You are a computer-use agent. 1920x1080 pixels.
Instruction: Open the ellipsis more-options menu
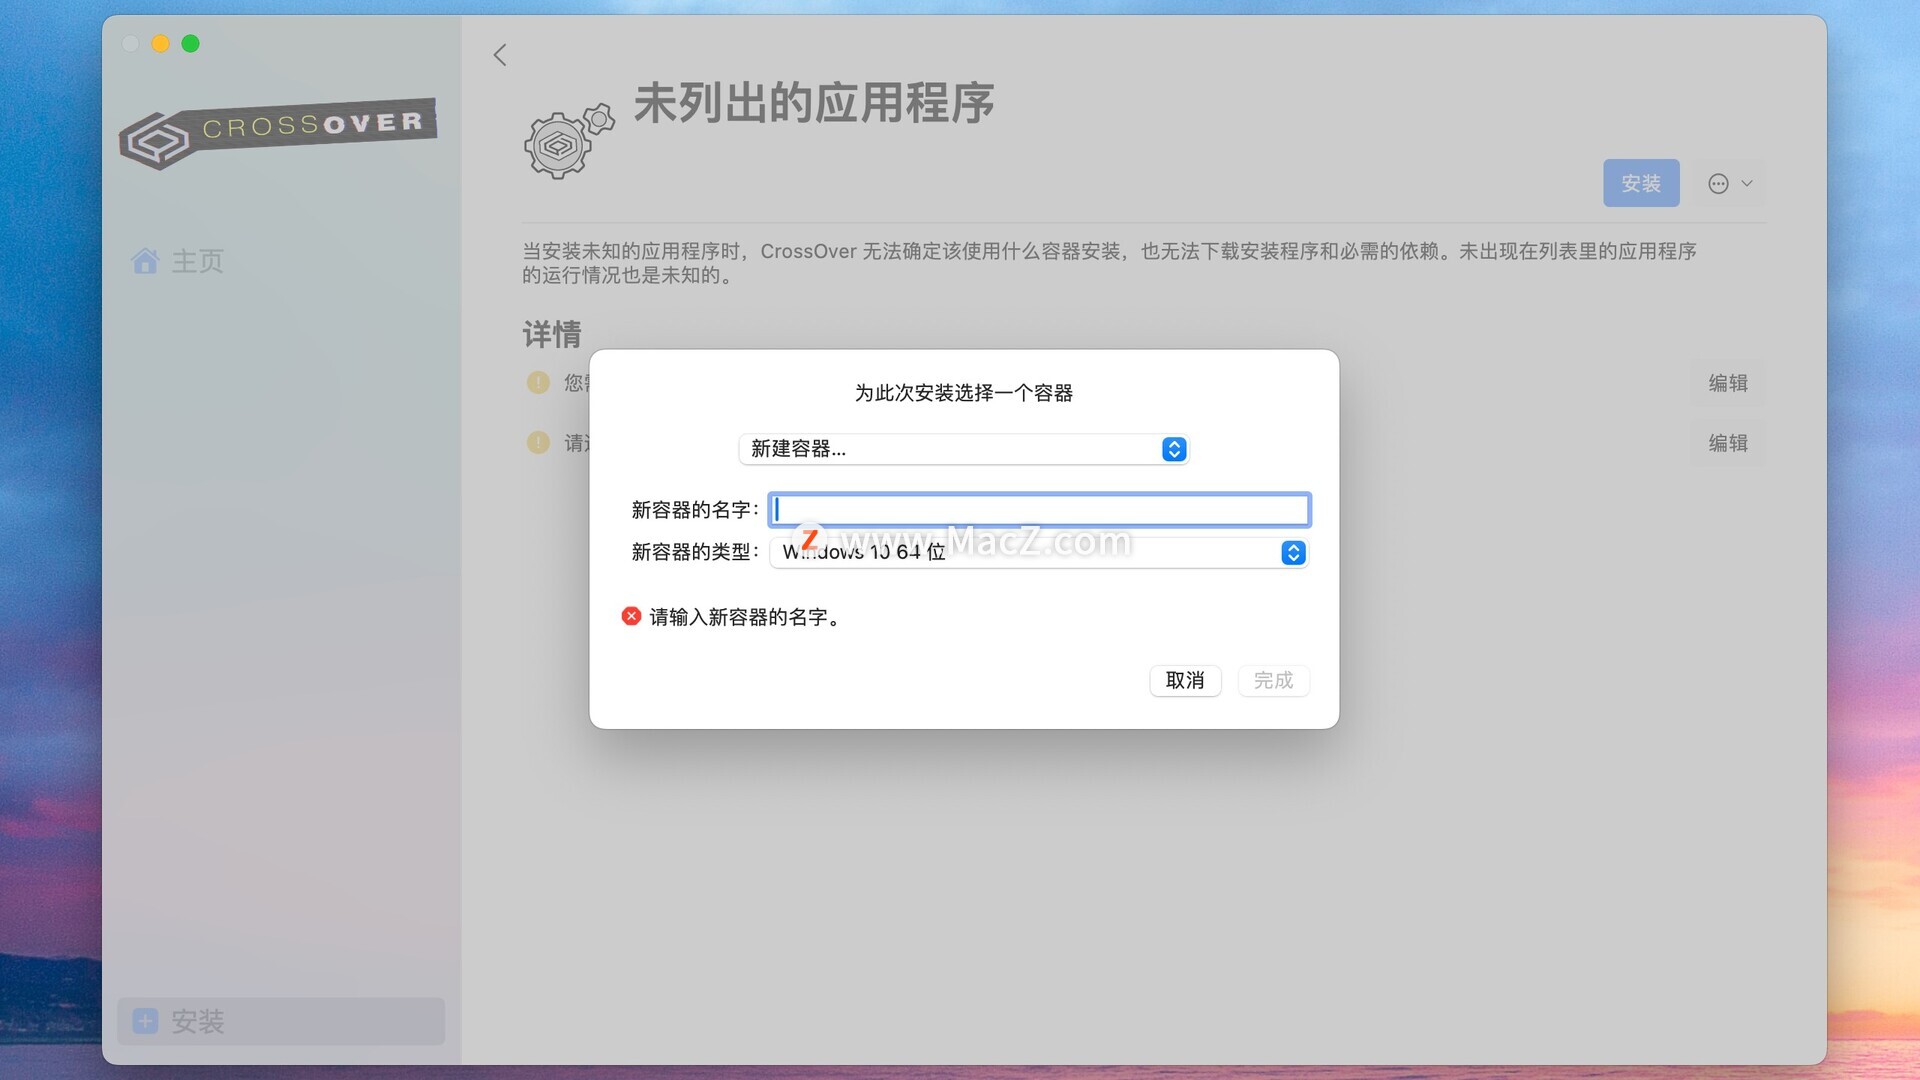coord(1730,183)
